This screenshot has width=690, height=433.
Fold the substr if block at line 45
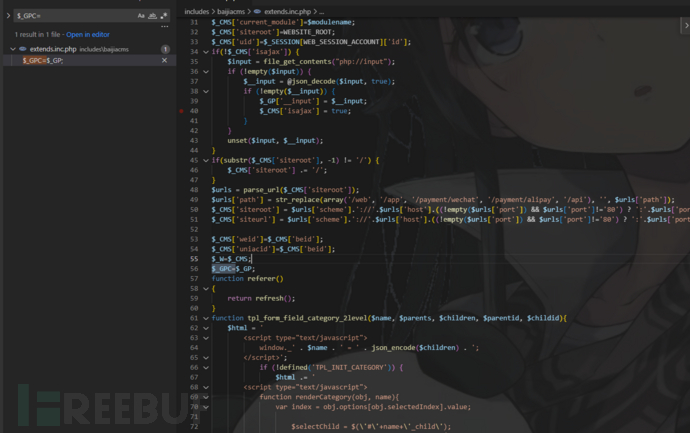tap(206, 161)
